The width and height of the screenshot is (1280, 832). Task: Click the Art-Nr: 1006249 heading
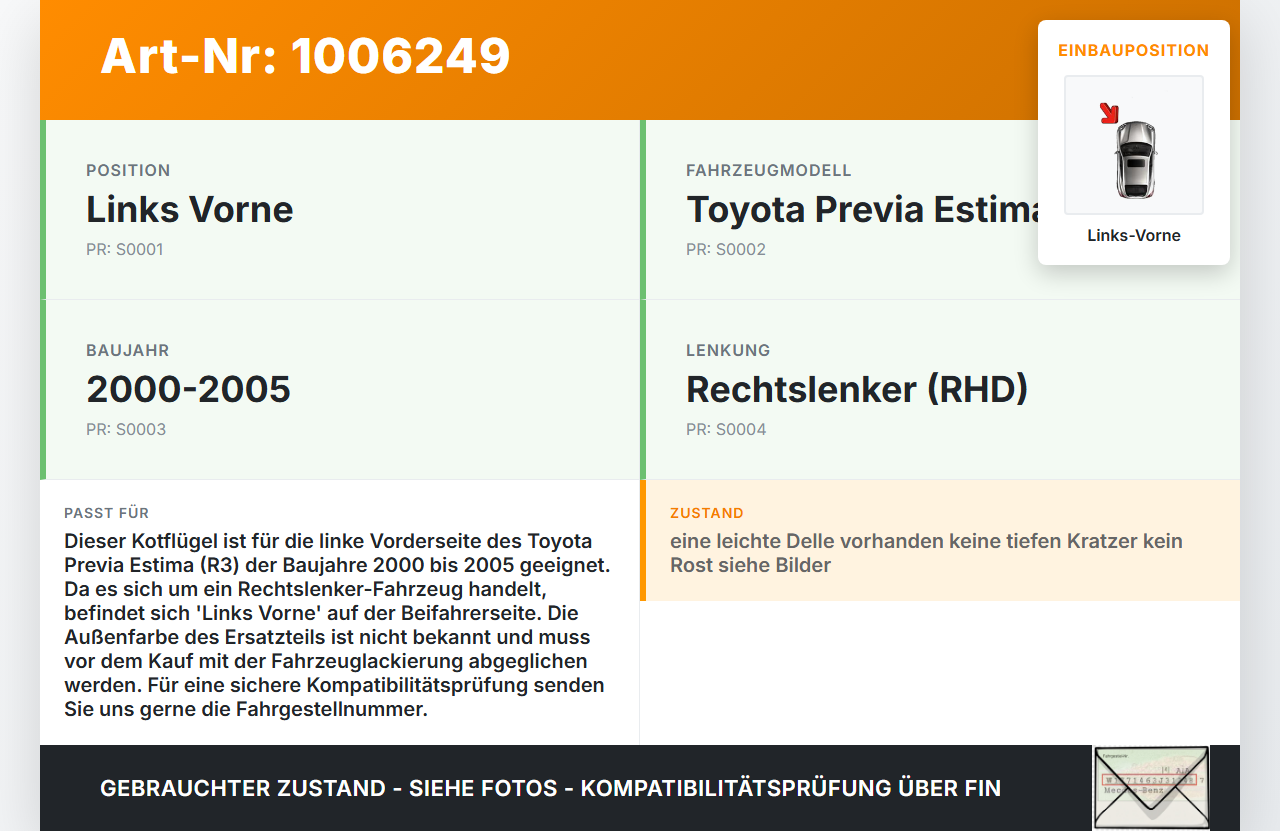pyautogui.click(x=305, y=56)
